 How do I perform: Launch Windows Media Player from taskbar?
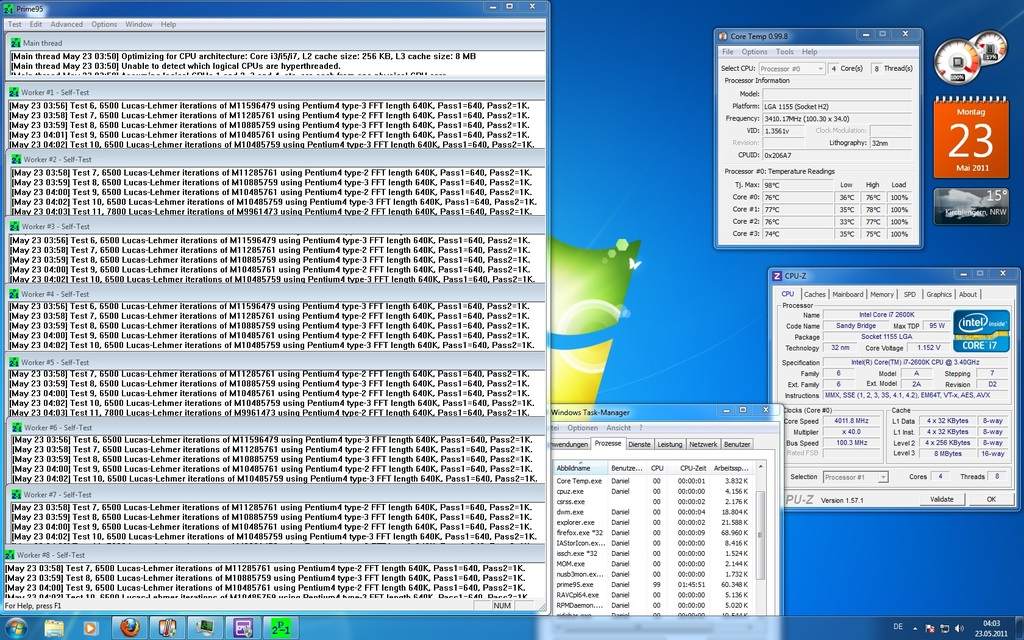coord(90,628)
